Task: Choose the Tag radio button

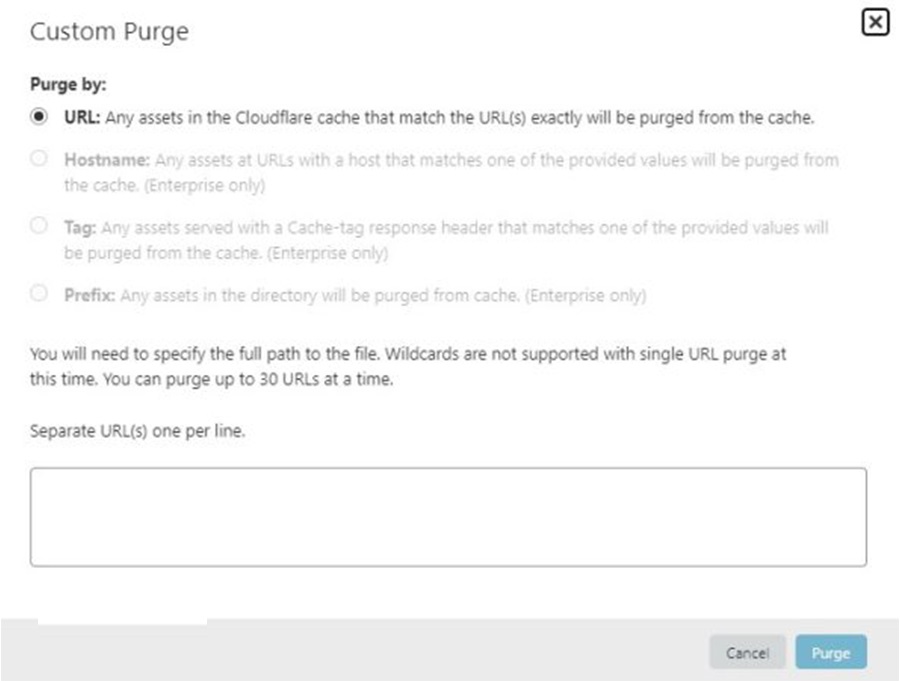Action: (x=39, y=226)
